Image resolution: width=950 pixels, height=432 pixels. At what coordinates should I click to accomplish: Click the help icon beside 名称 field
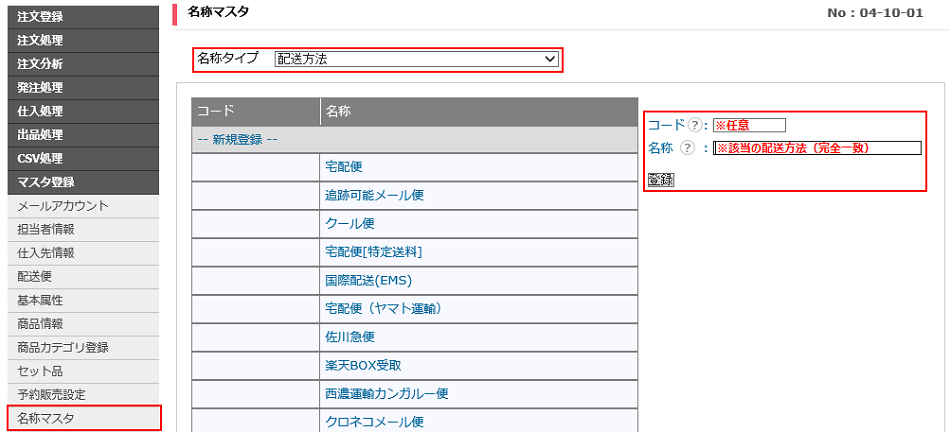tap(686, 148)
